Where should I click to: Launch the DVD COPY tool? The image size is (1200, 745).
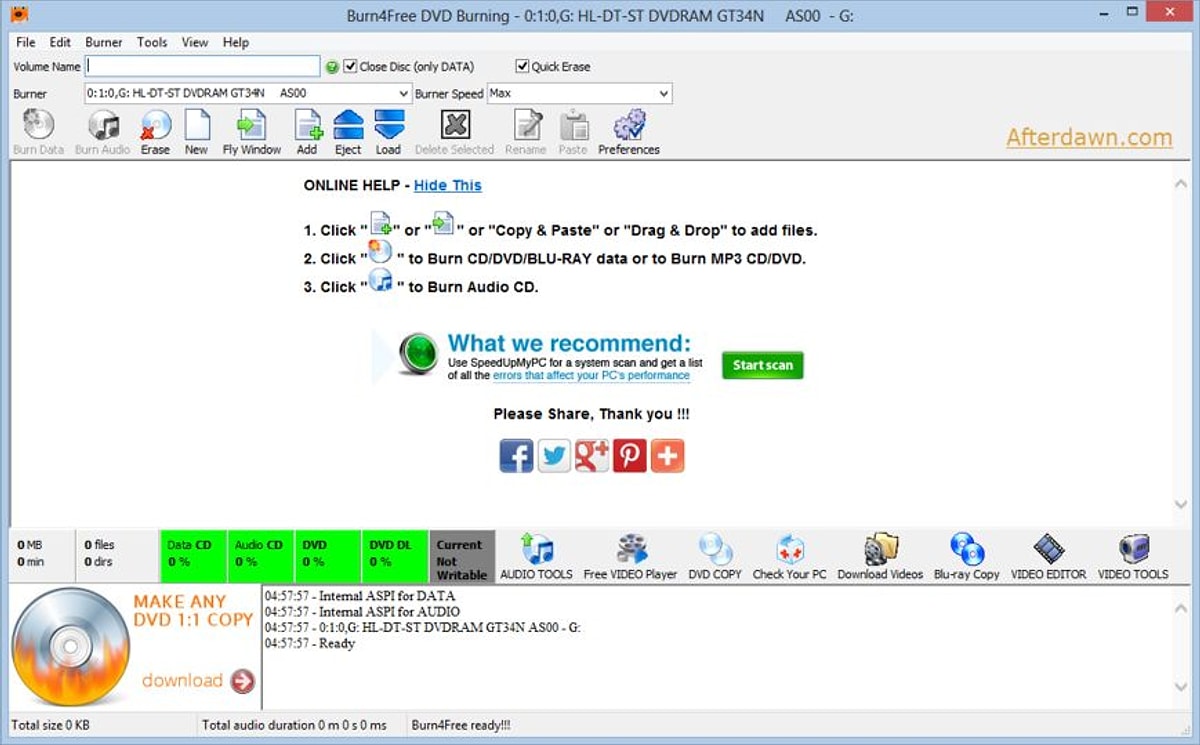tap(715, 555)
